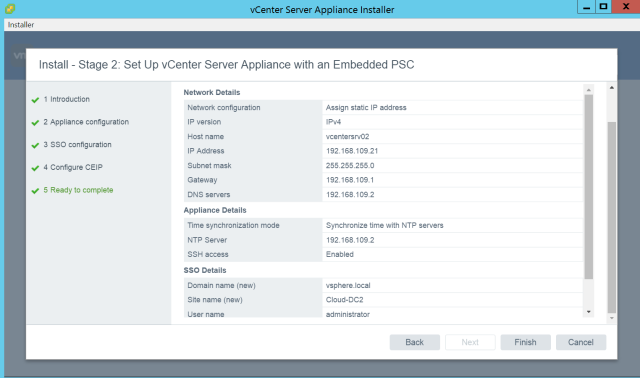Click the inner summary scrollbar thumb
The width and height of the screenshot is (640, 378).
[x=589, y=187]
